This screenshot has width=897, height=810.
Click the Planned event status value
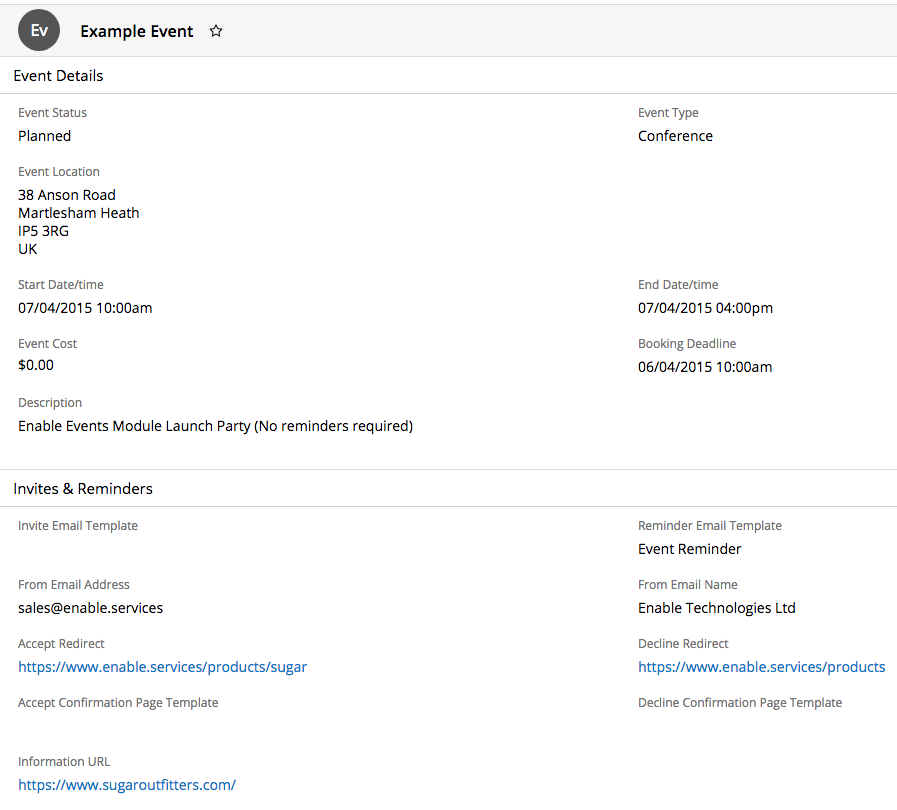pos(45,136)
